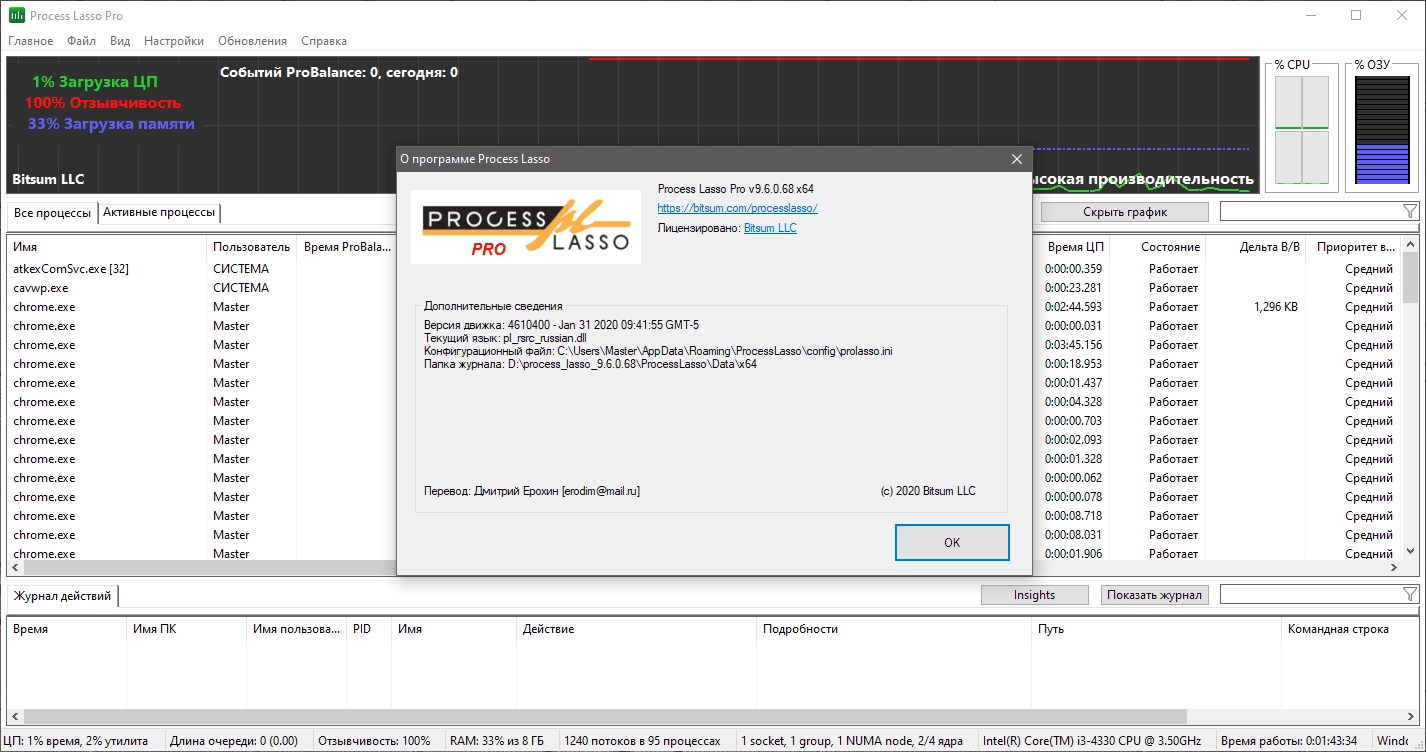This screenshot has width=1426, height=752.
Task: Click the Имя ПК column header in the log
Action: (x=186, y=629)
